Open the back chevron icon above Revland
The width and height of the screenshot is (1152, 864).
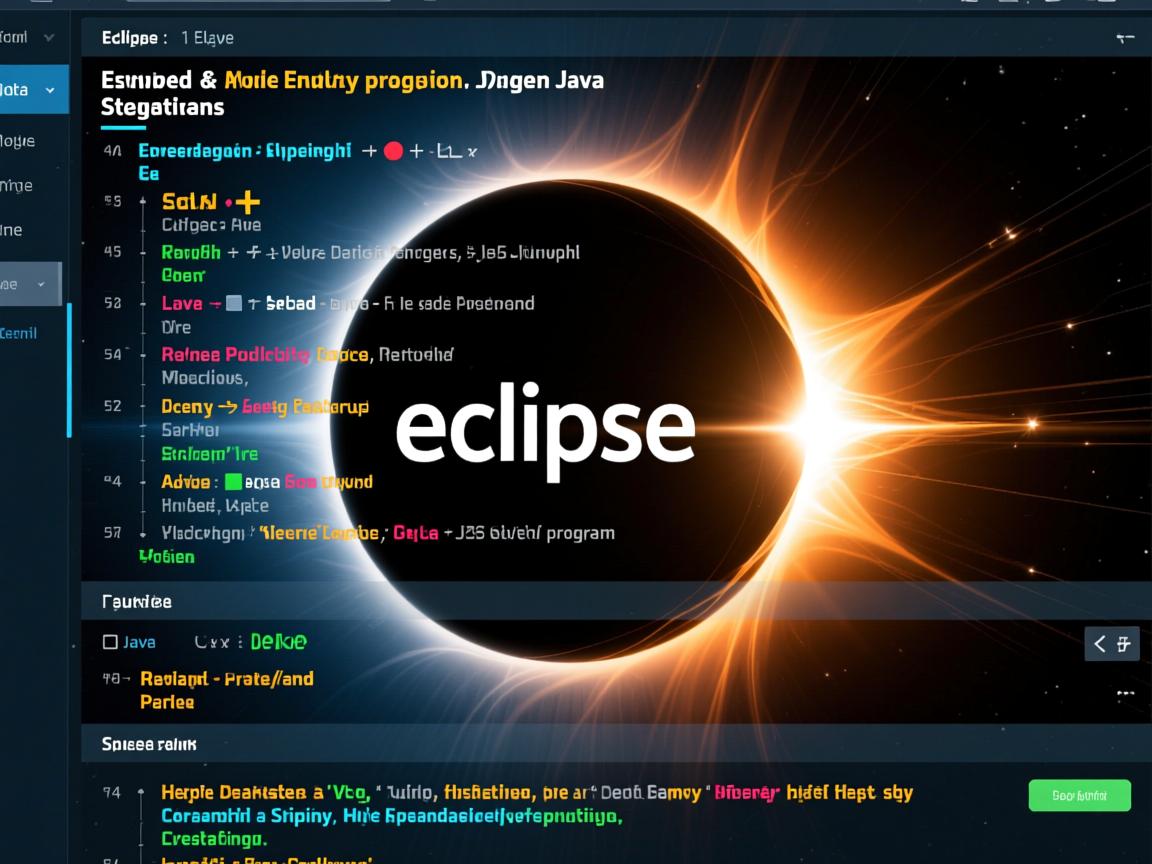pos(1100,643)
